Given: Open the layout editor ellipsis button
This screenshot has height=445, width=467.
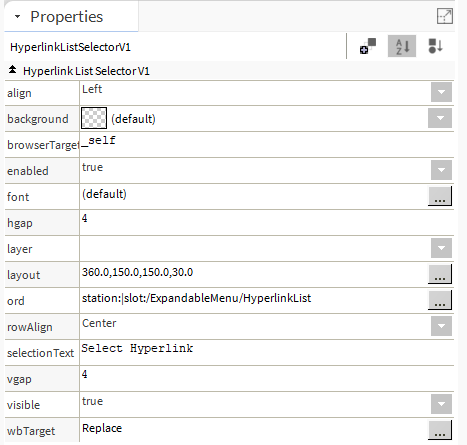Looking at the screenshot, I should (440, 274).
